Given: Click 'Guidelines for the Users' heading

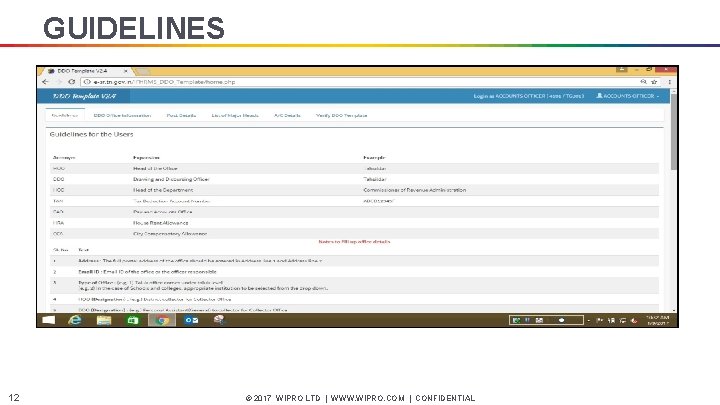Looking at the screenshot, I should click(91, 134).
